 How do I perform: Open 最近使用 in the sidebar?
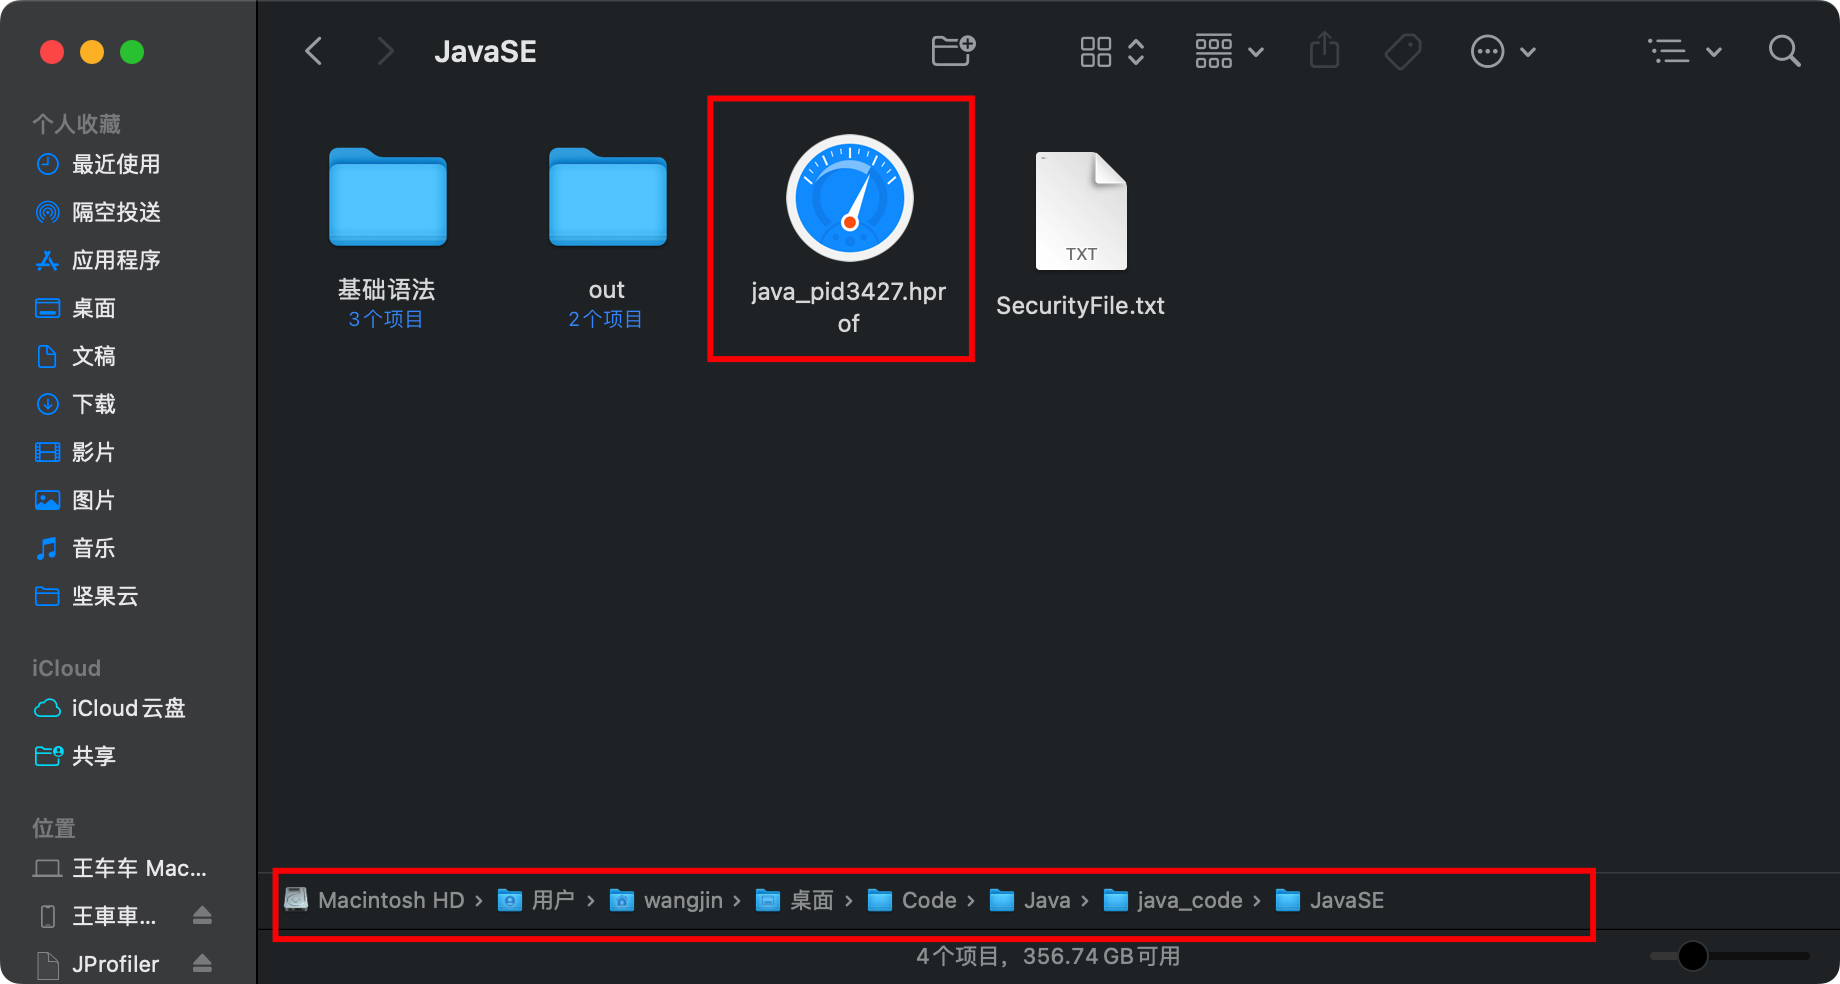(116, 164)
